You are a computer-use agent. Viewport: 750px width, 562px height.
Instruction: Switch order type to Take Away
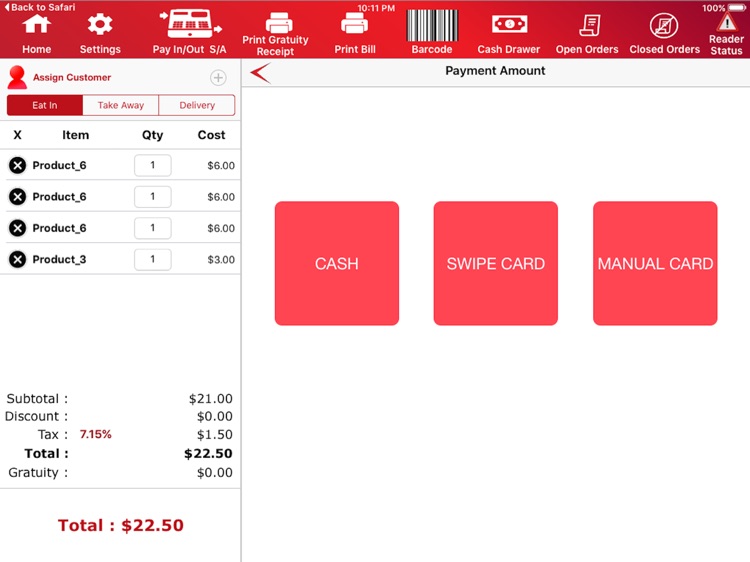coord(121,105)
